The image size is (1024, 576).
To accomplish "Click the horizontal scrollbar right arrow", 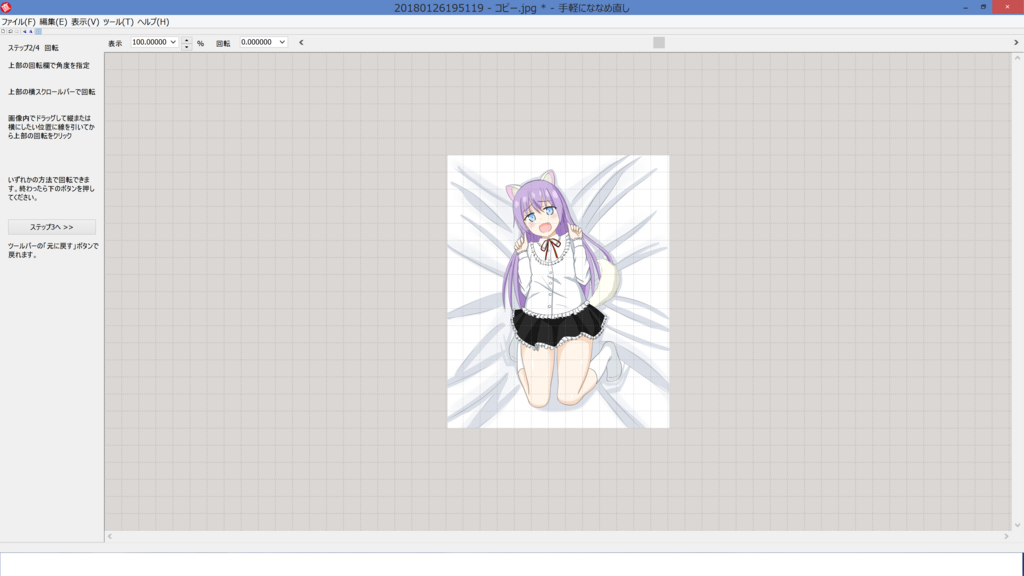I will pos(1006,536).
